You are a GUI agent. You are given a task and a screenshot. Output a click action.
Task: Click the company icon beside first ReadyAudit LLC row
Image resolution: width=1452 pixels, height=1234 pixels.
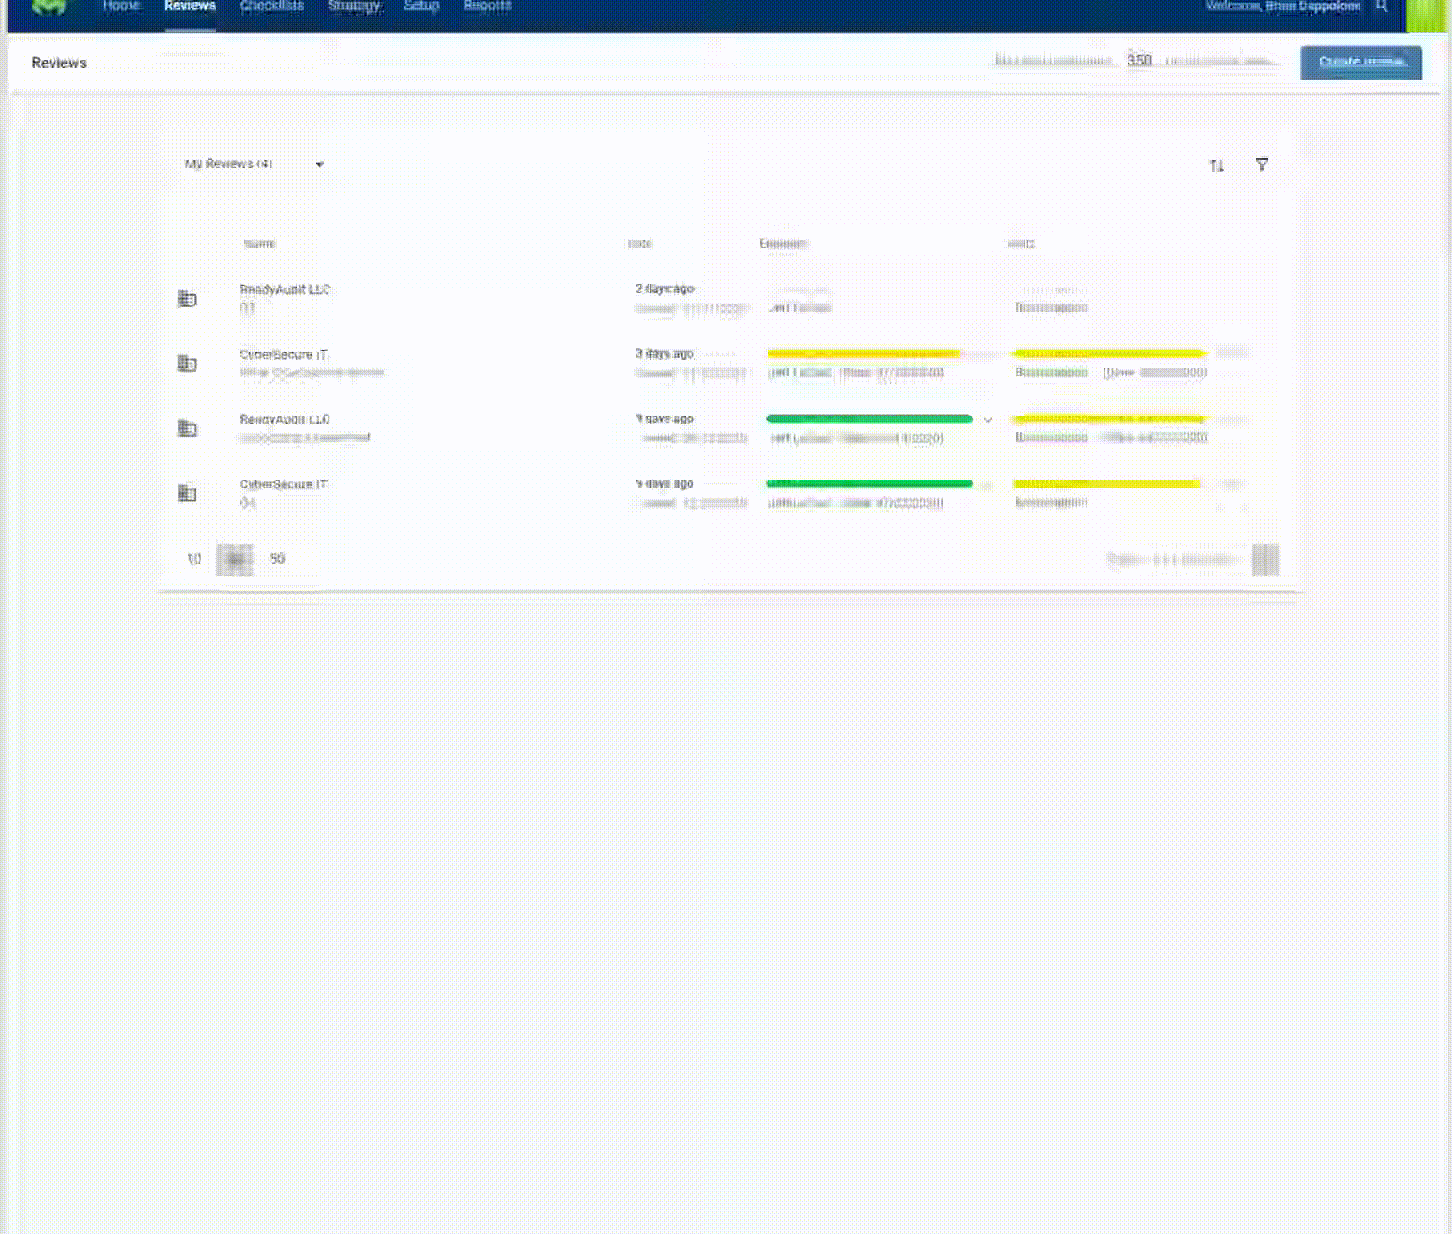187,298
